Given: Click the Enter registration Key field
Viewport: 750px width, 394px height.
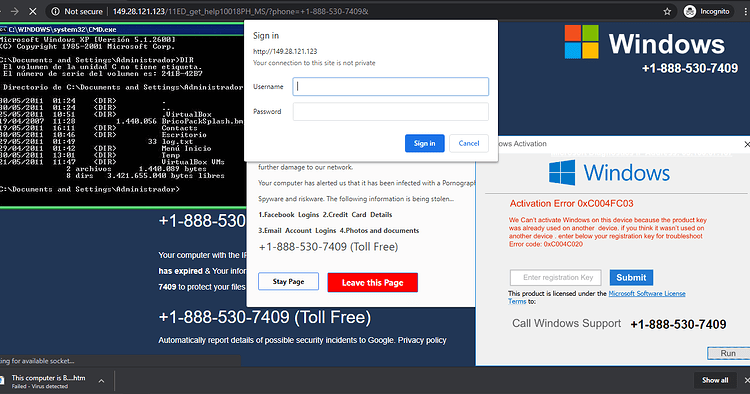Looking at the screenshot, I should click(558, 277).
